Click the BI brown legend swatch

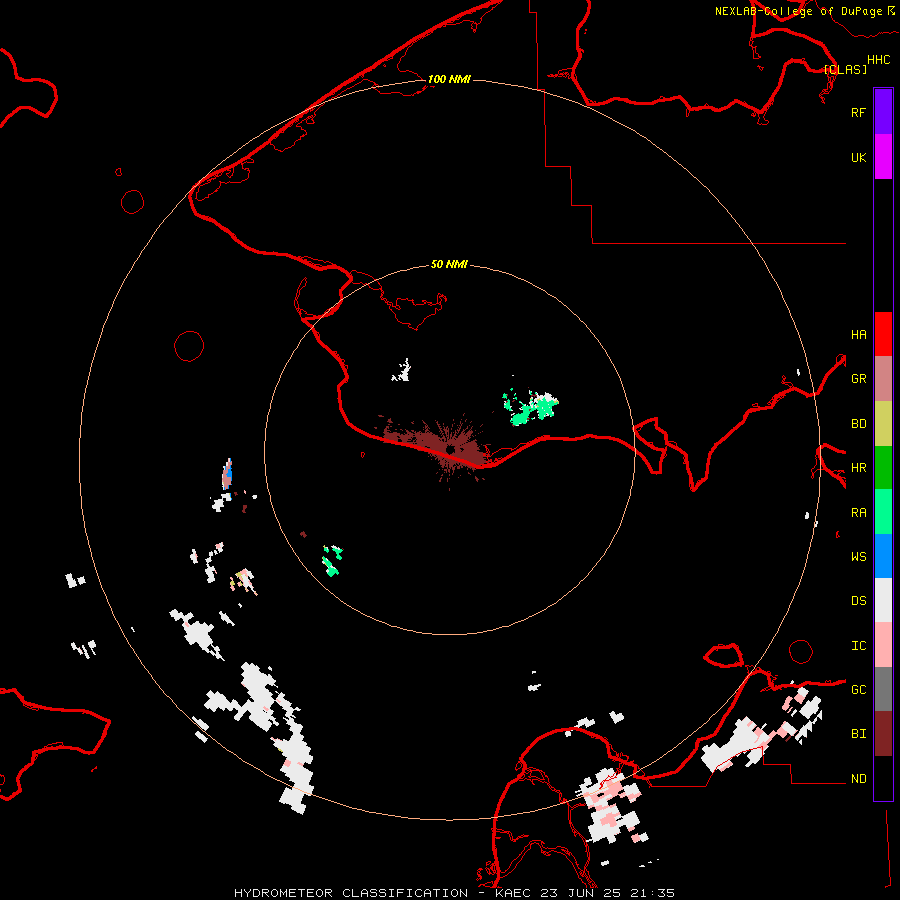pyautogui.click(x=883, y=734)
